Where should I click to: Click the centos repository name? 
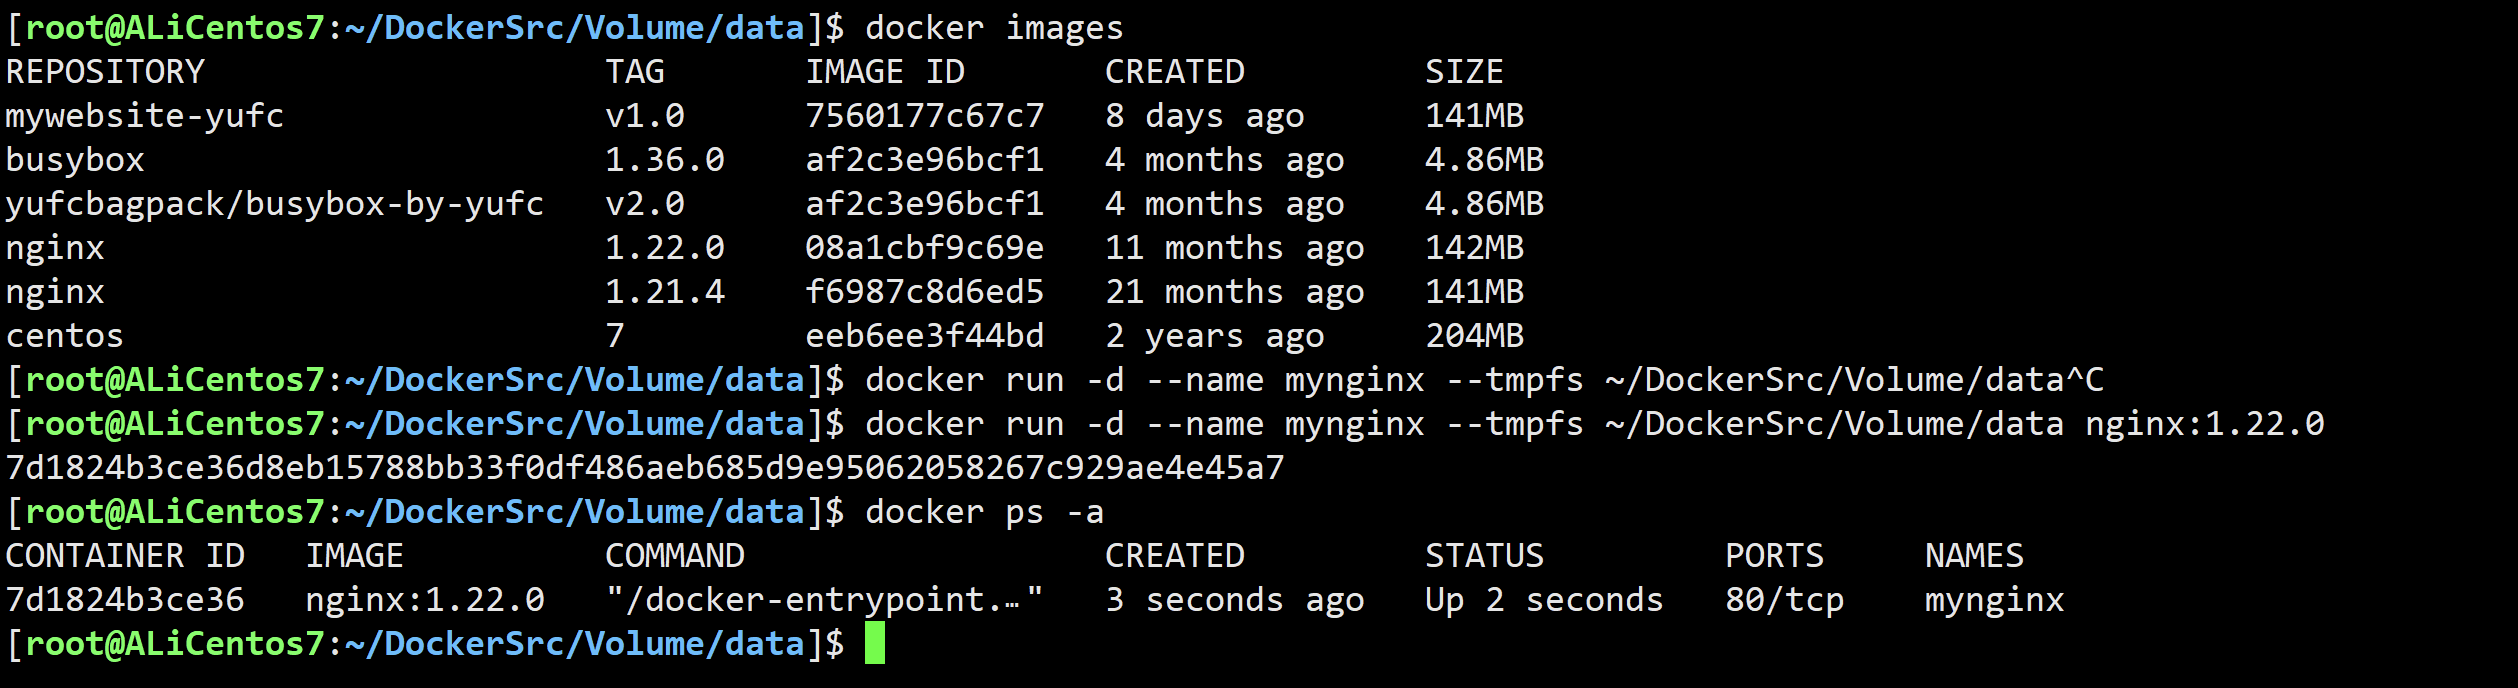coord(65,336)
